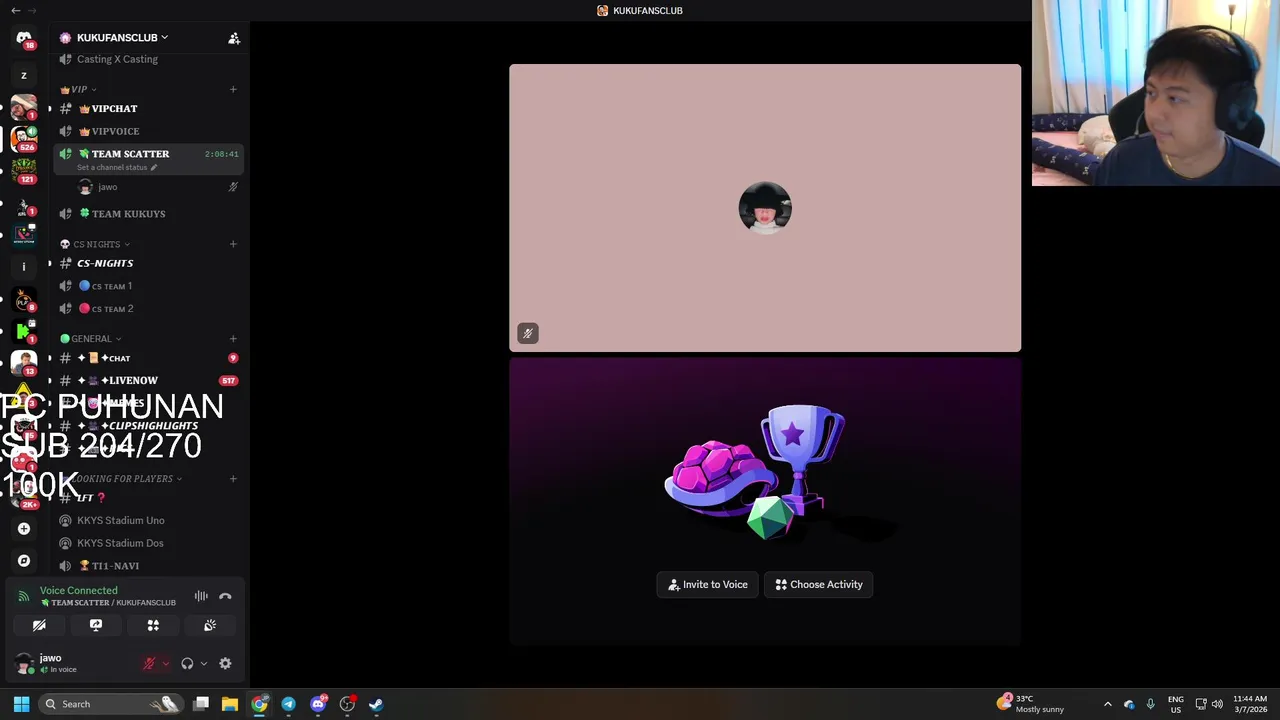Turn on camera in voice panel

pyautogui.click(x=39, y=625)
